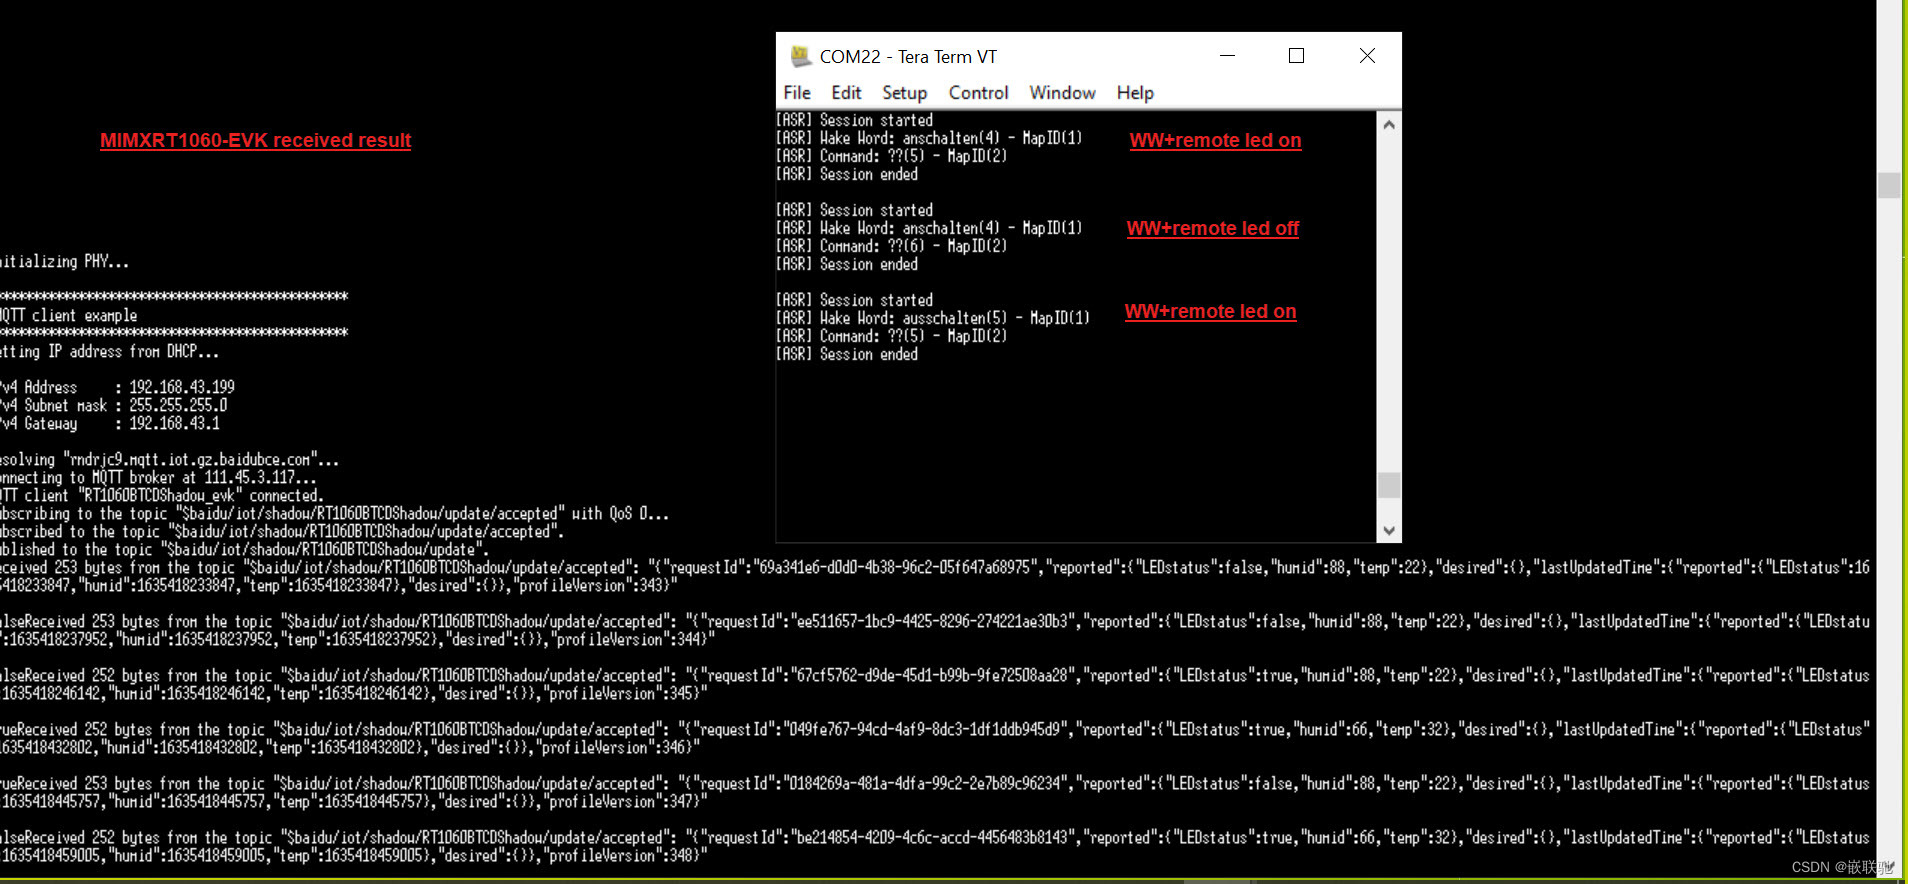This screenshot has width=1908, height=884.
Task: Click the broker address 111.45.3.117 text
Action: [x=250, y=478]
